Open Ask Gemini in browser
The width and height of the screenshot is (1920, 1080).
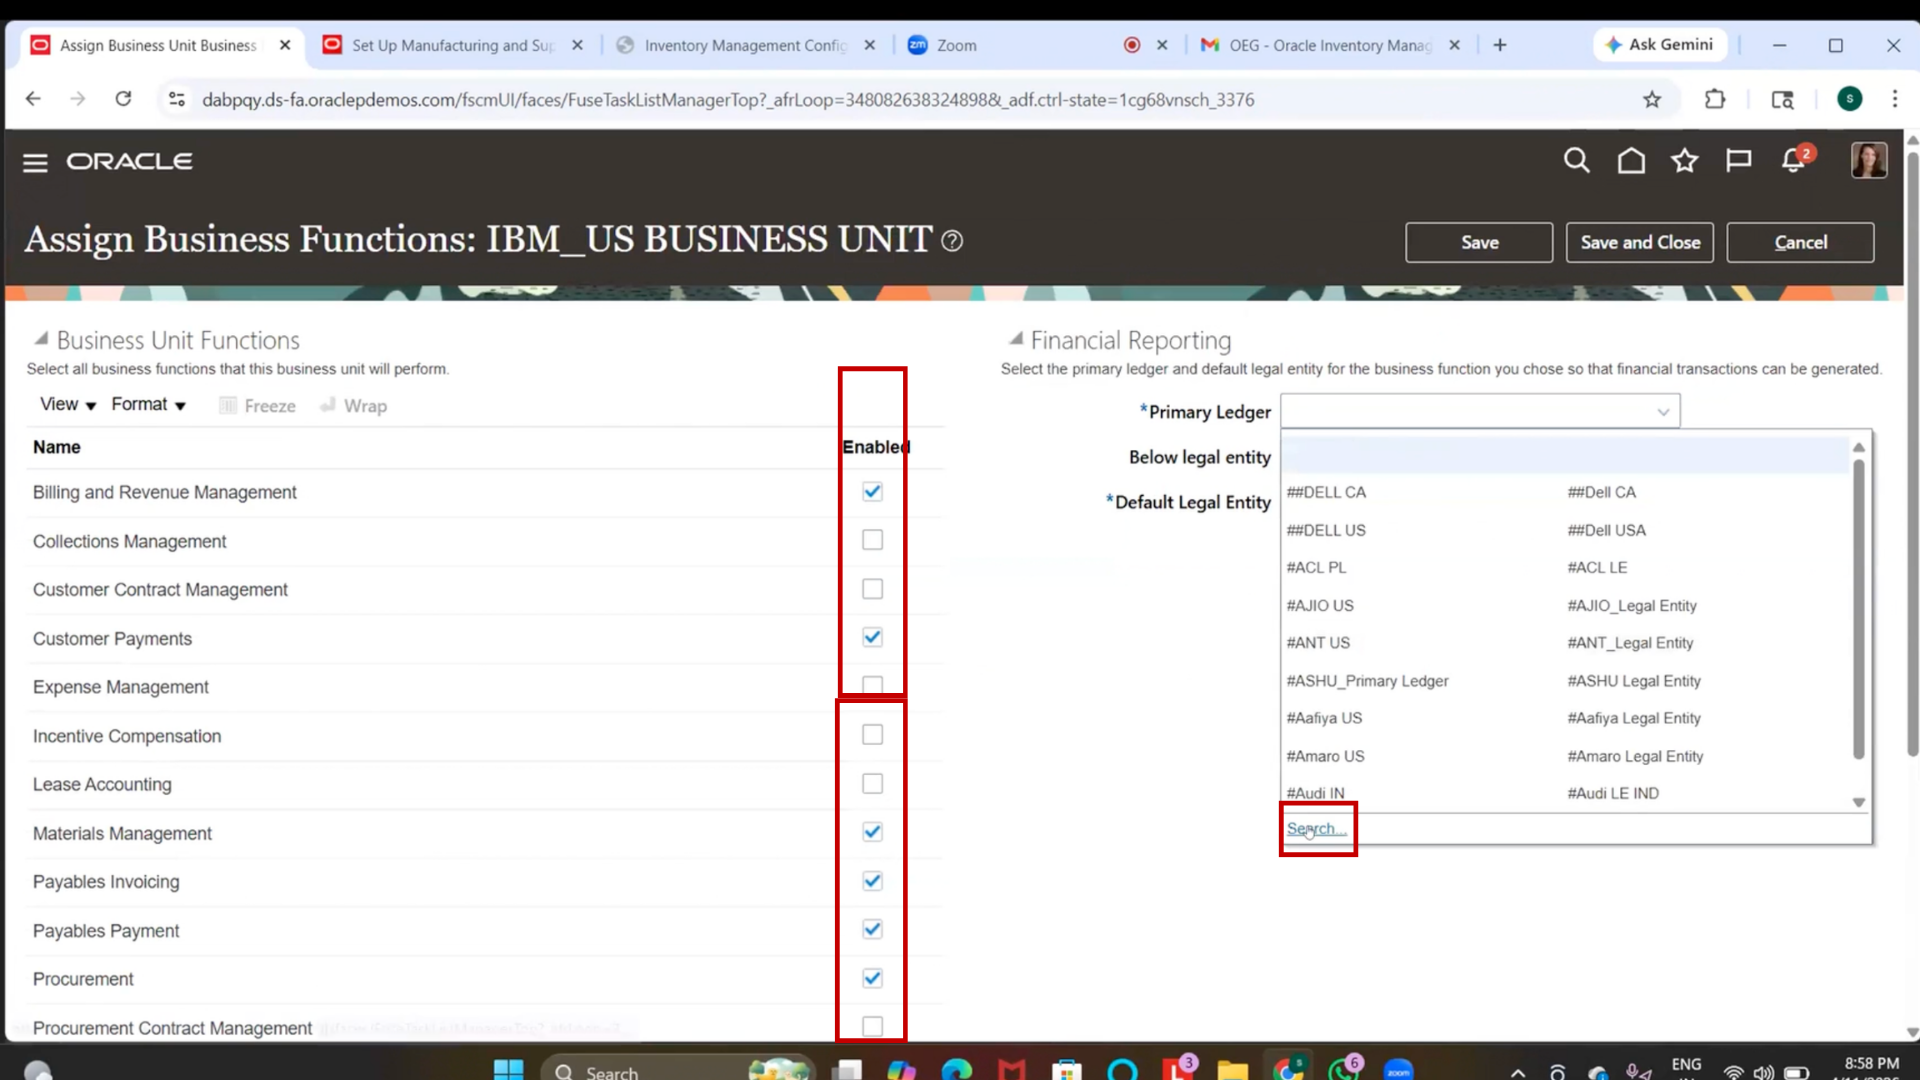[1659, 45]
